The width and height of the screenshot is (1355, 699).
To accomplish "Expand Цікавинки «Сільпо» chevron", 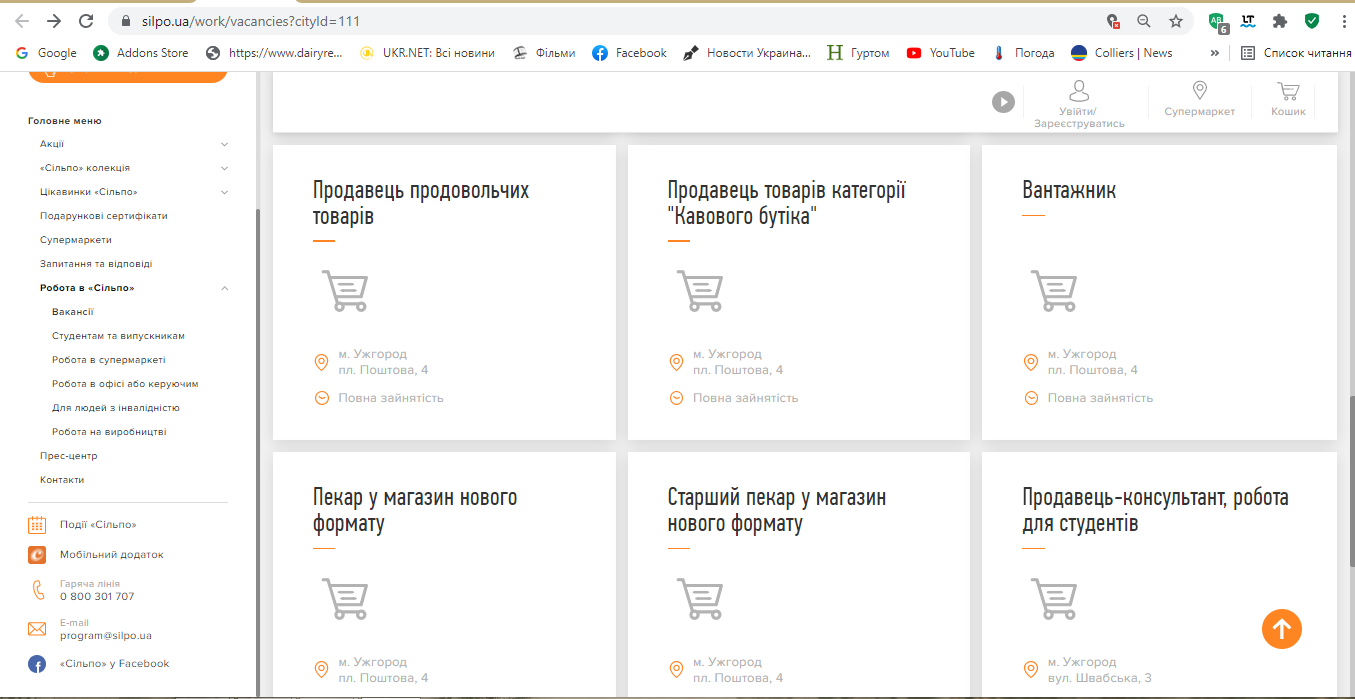I will 224,192.
